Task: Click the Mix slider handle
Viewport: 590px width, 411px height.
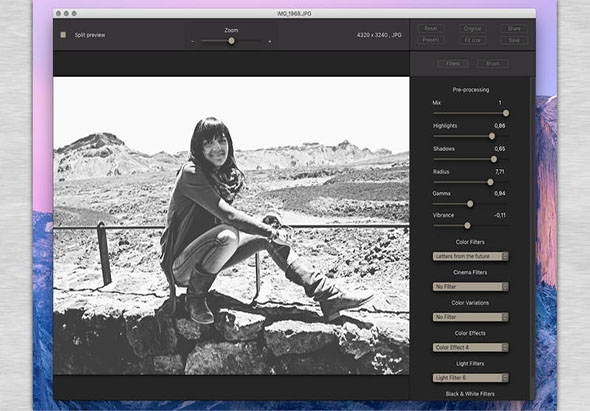Action: coord(506,113)
